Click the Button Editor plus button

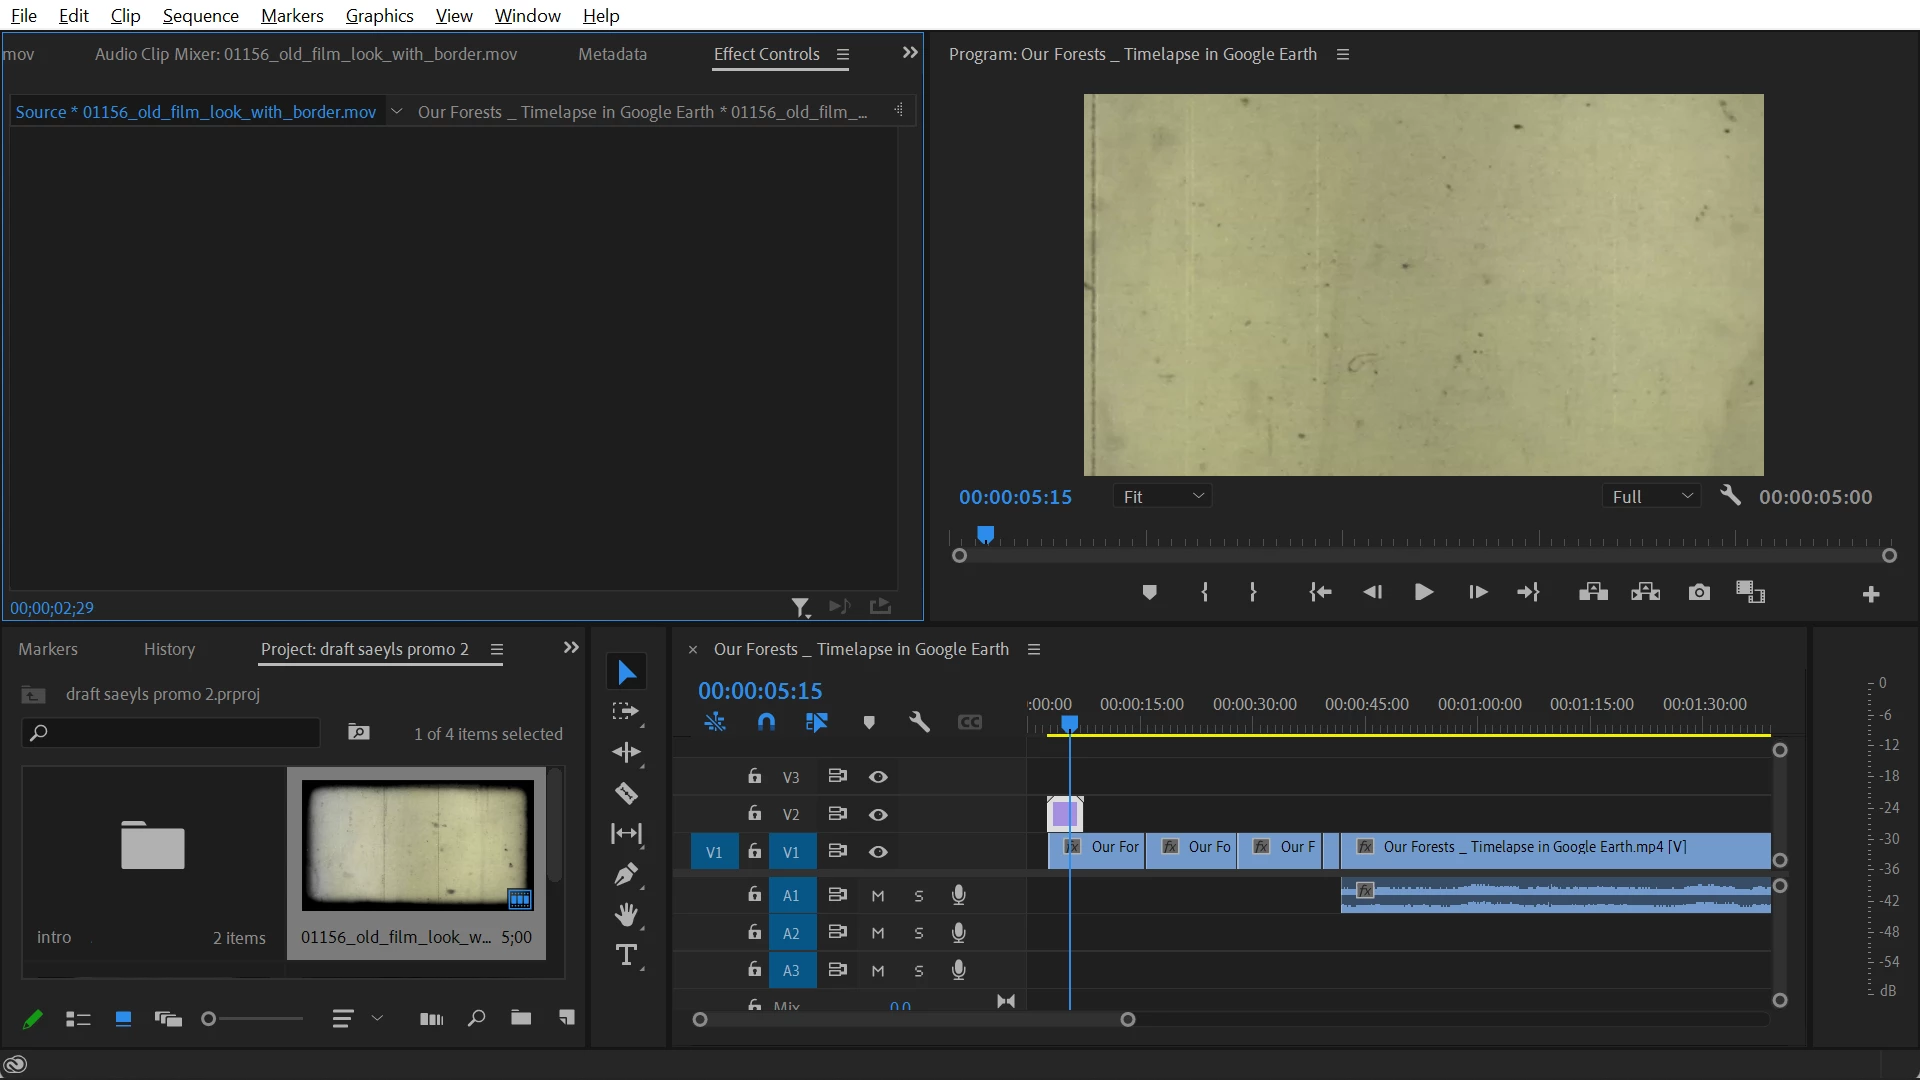[1871, 595]
